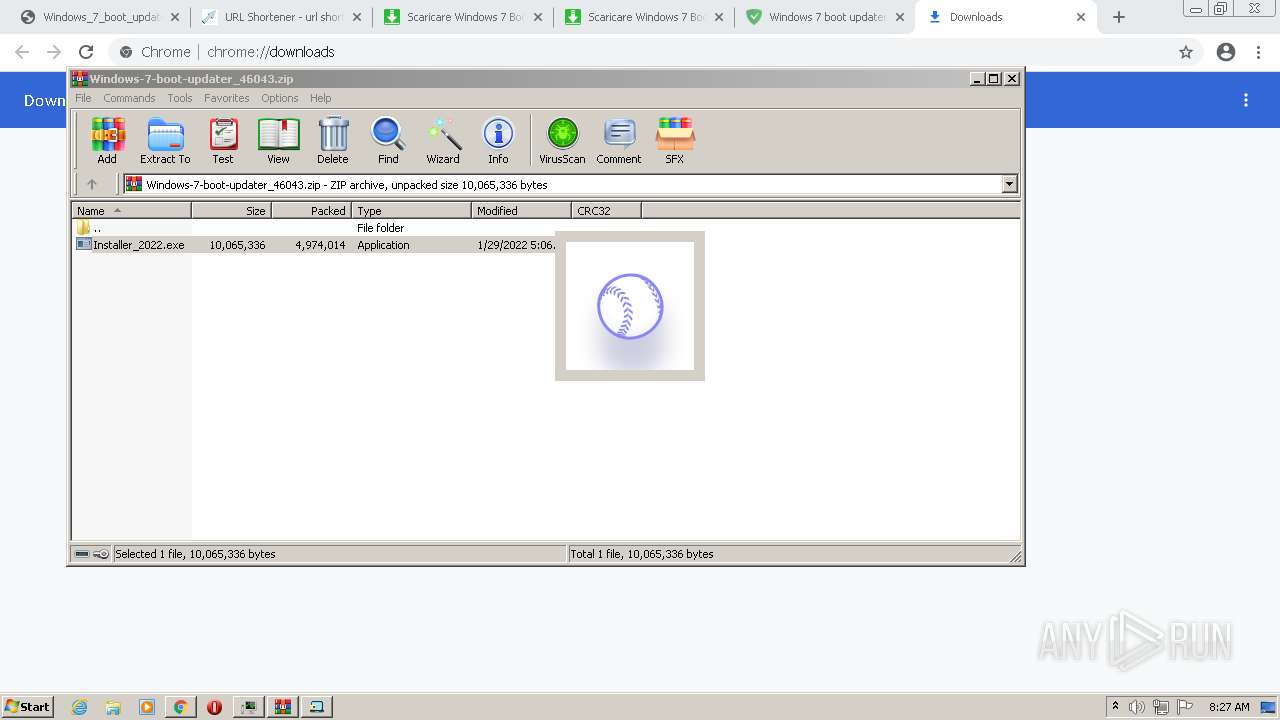1280x720 pixels.
Task: Click the WinRAR taskbar button
Action: 282,707
